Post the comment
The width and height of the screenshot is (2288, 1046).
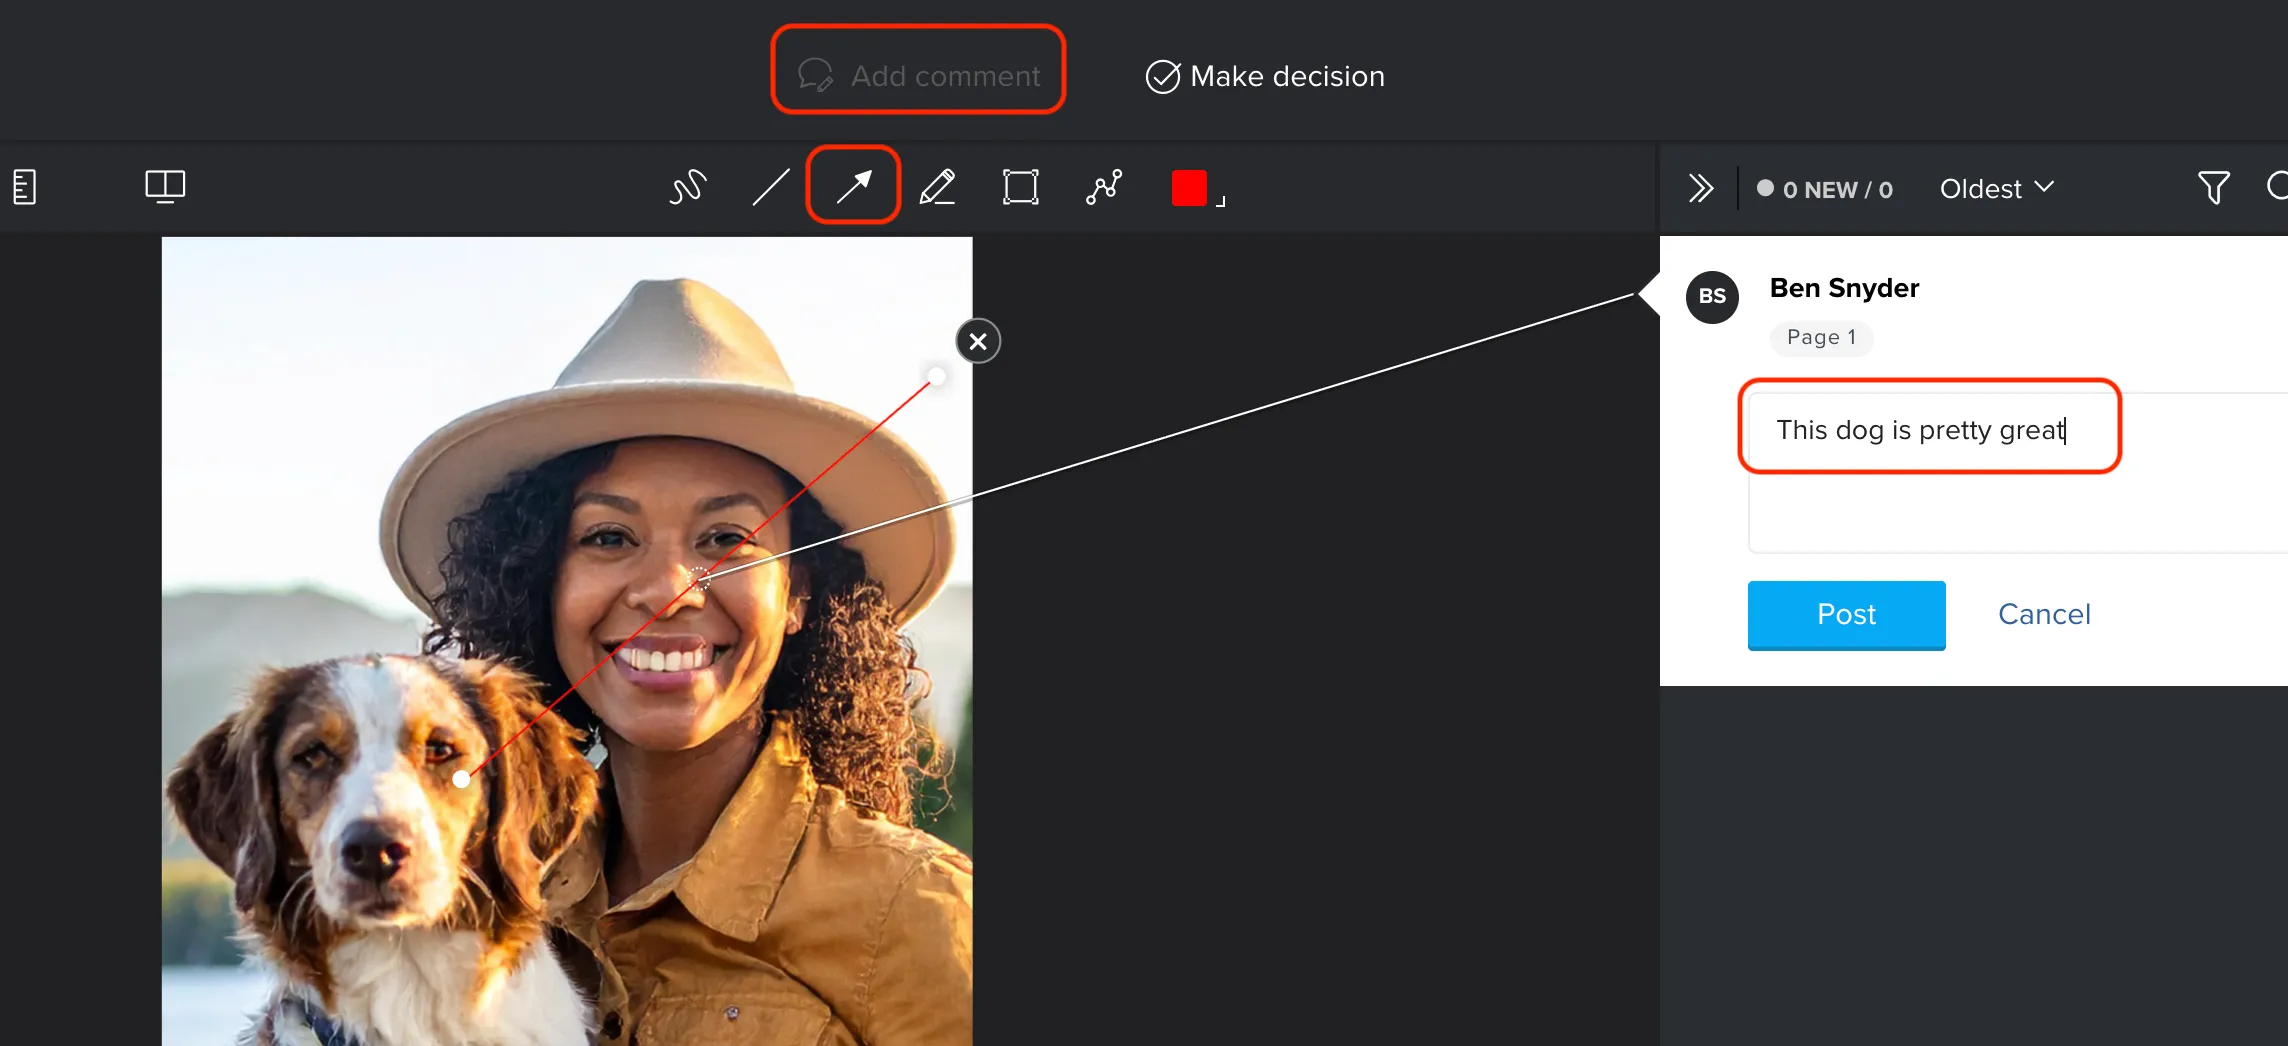click(1846, 614)
